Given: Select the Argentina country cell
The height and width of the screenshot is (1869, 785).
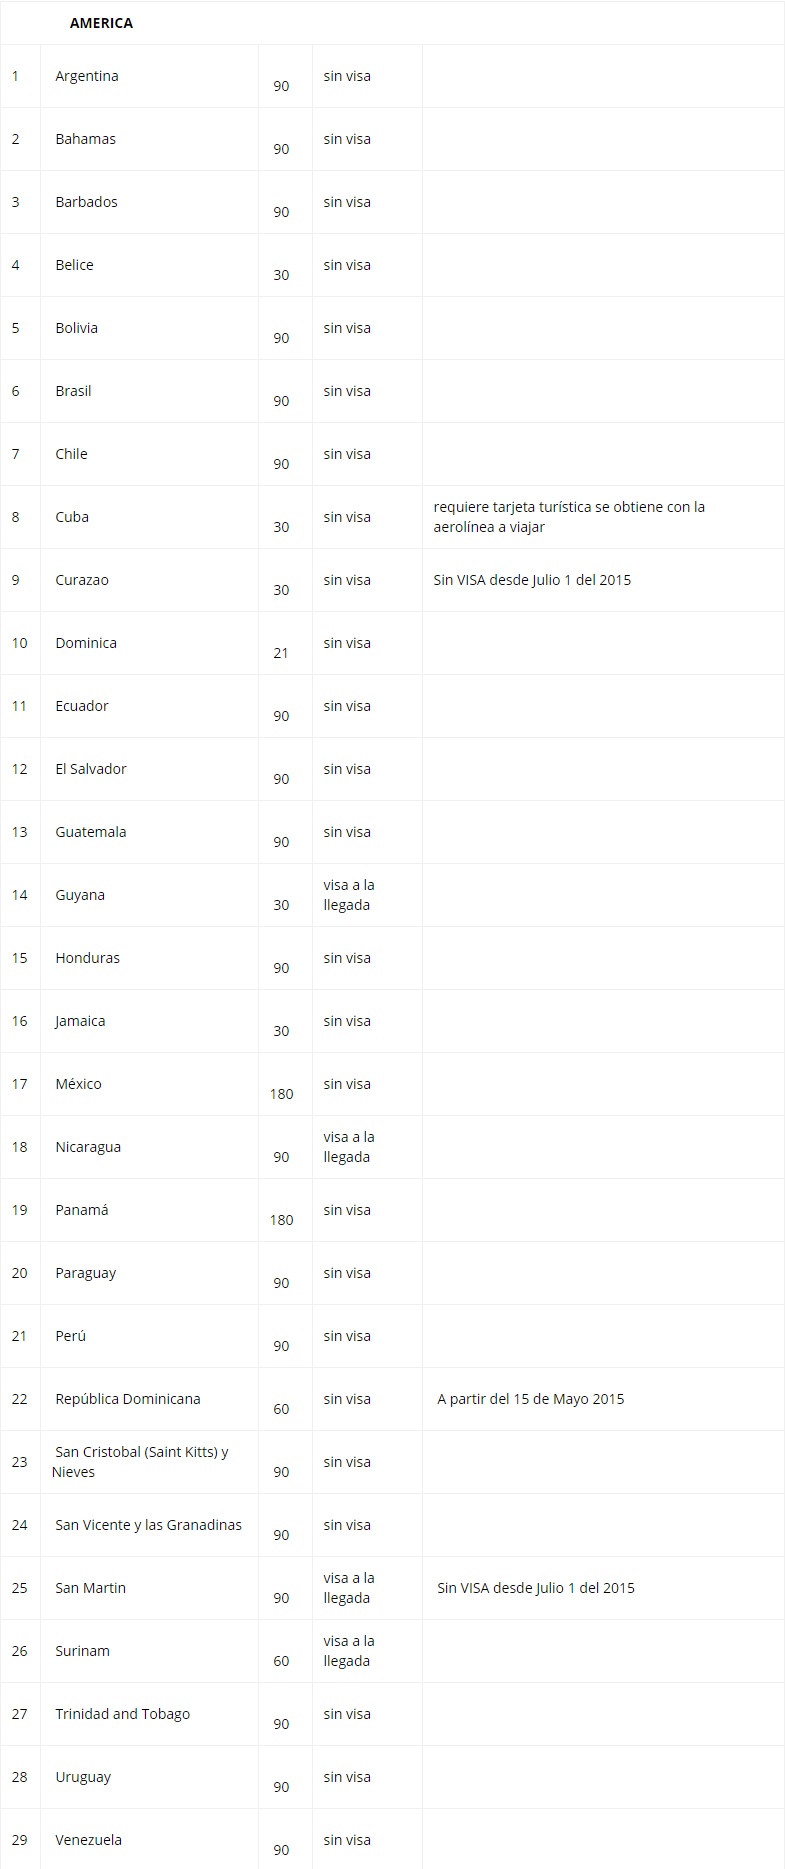Looking at the screenshot, I should coord(87,76).
